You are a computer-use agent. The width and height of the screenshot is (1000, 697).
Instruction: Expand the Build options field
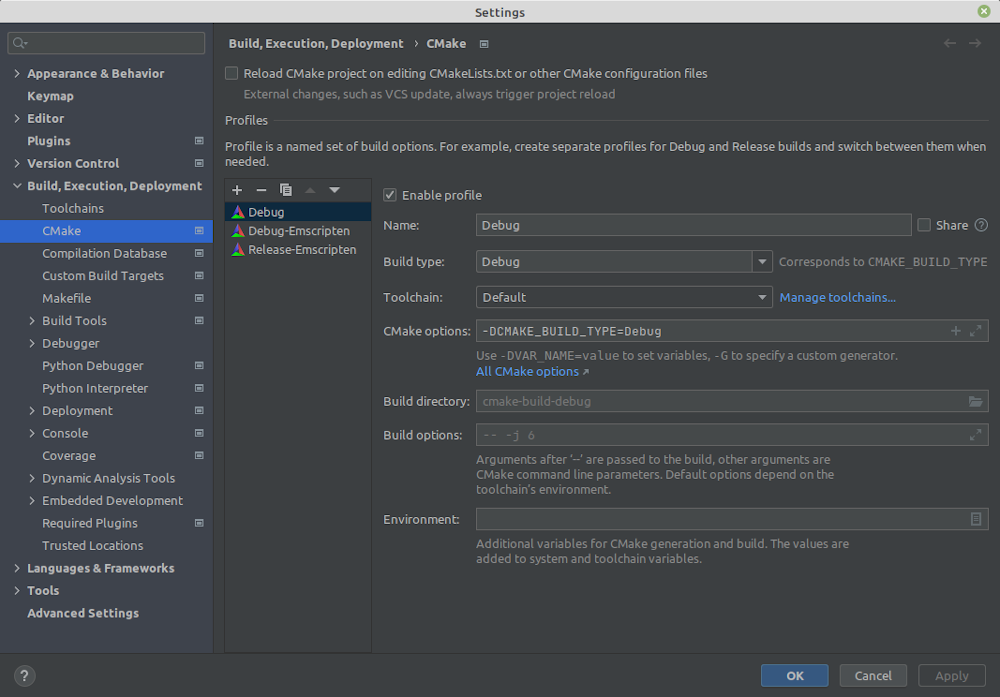coord(975,435)
